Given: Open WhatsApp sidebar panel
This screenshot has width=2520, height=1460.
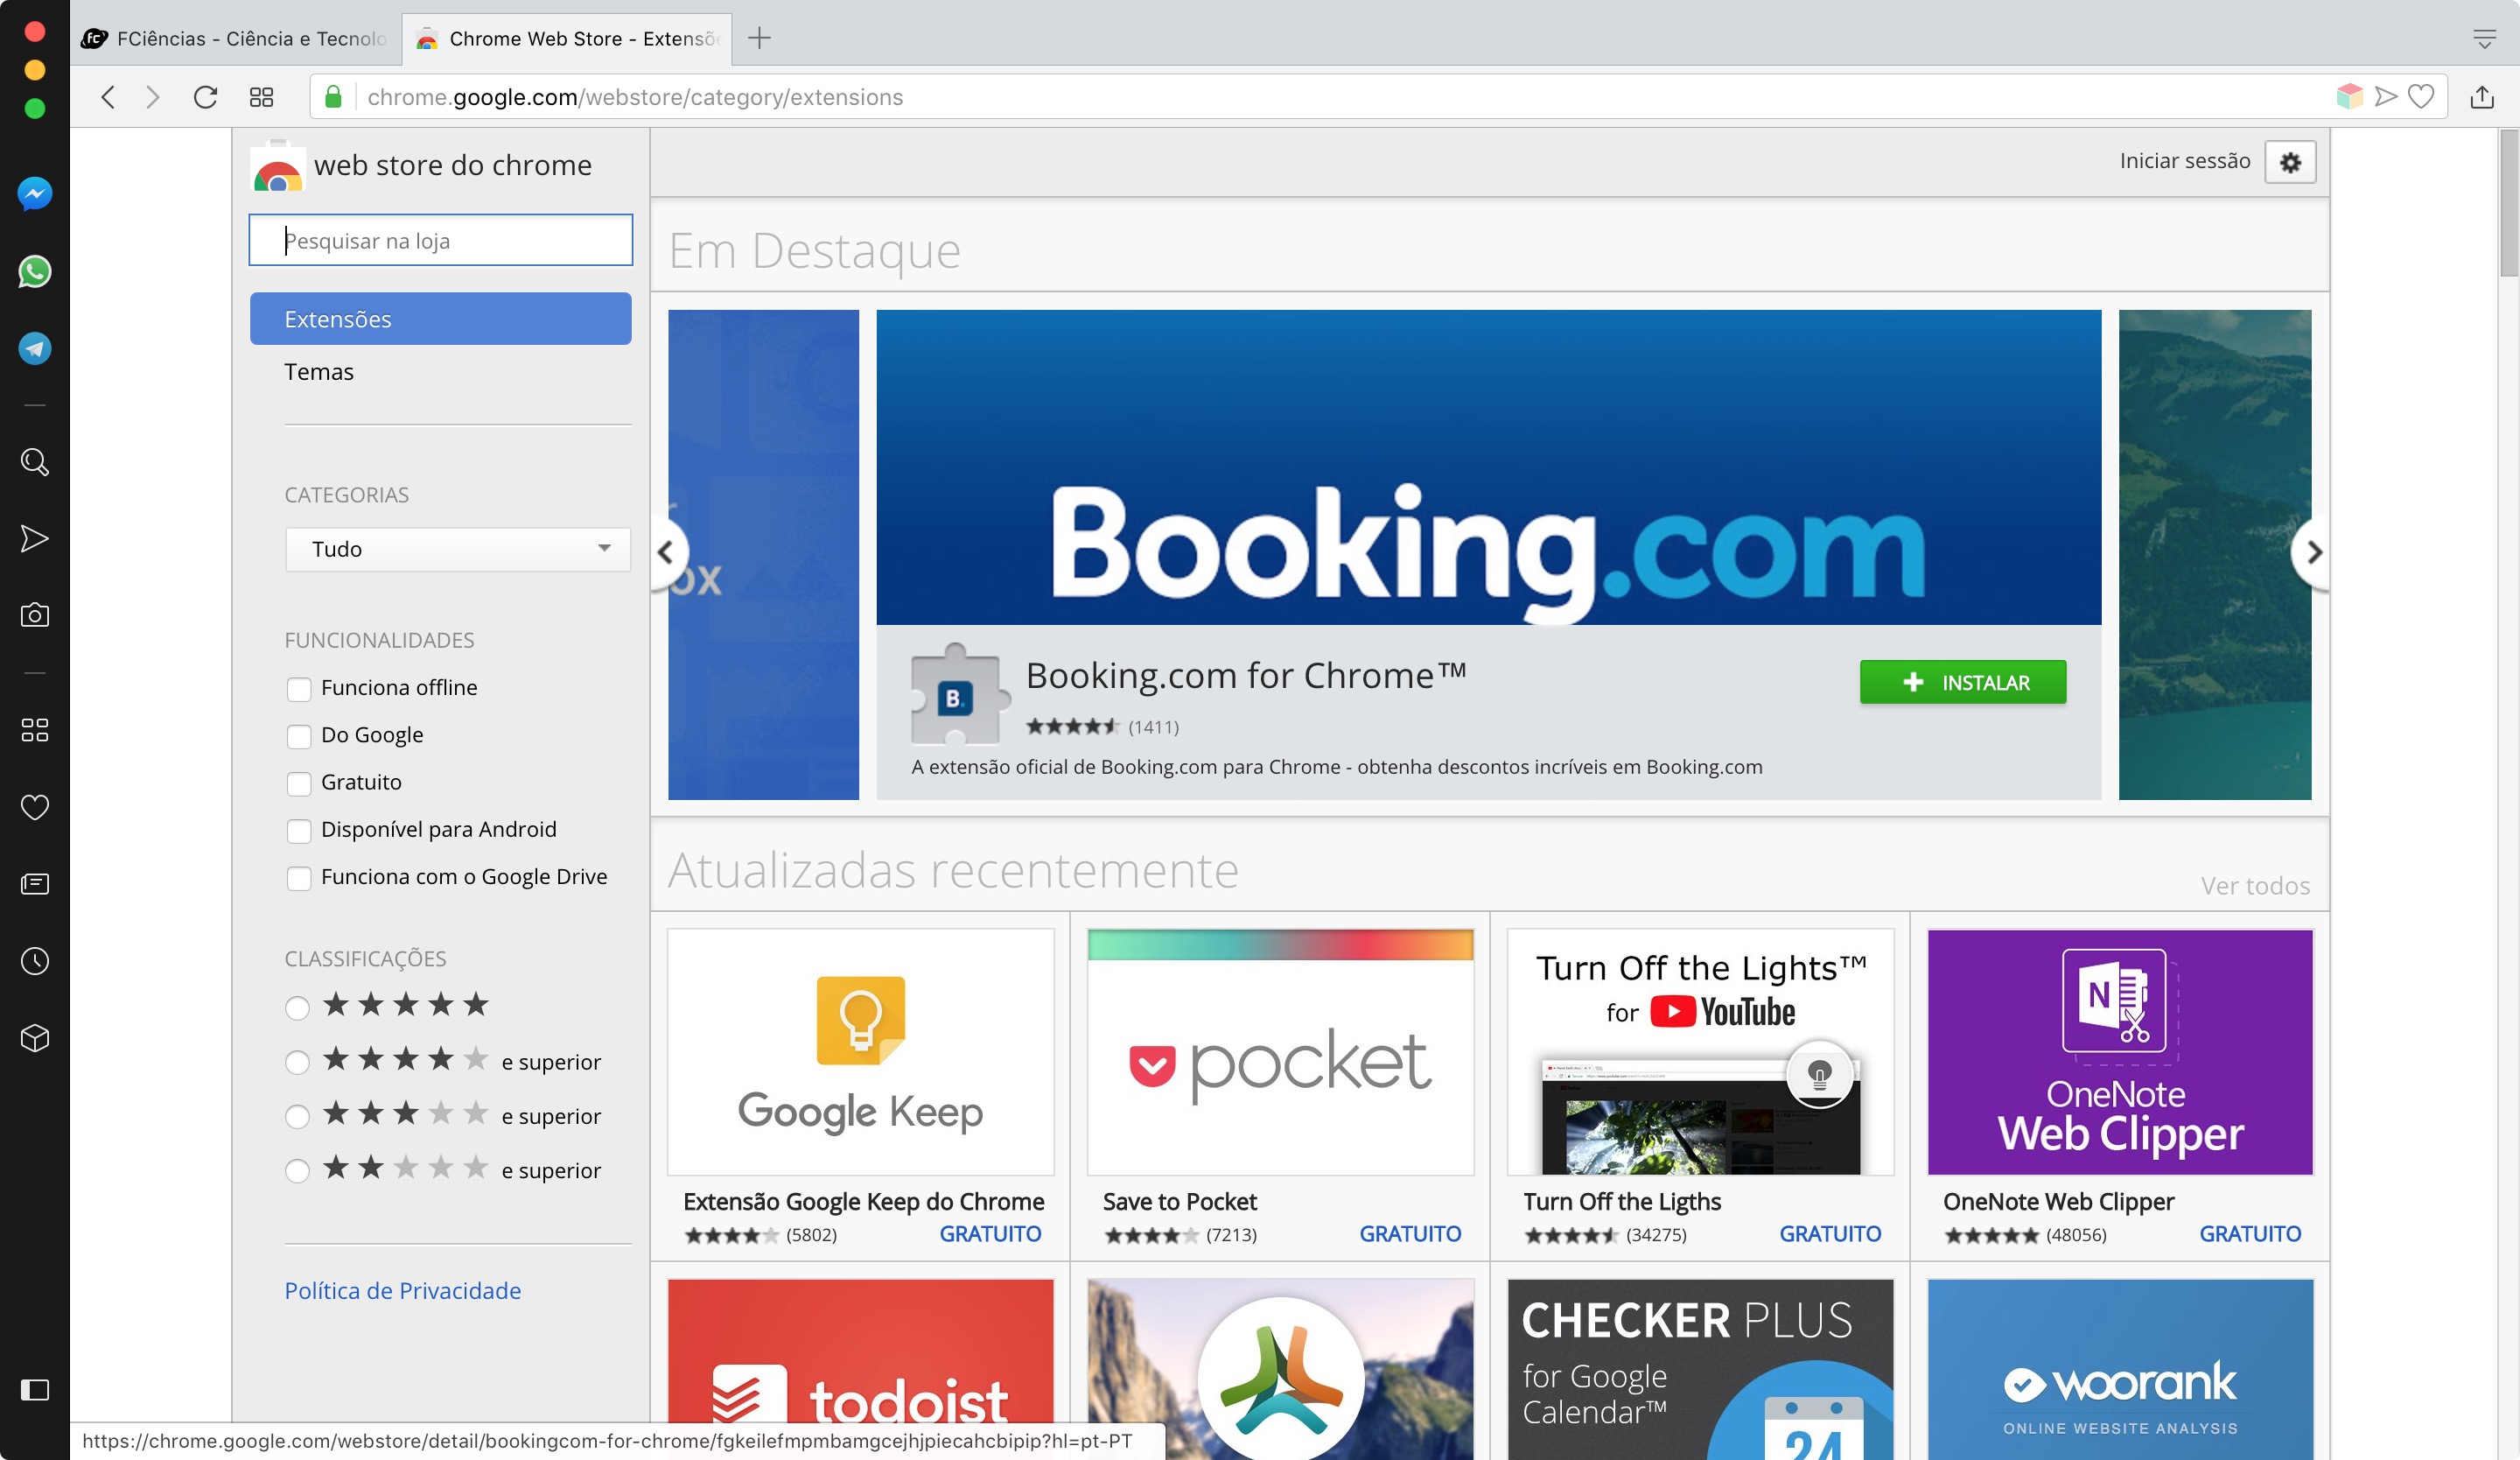Looking at the screenshot, I should pyautogui.click(x=35, y=271).
